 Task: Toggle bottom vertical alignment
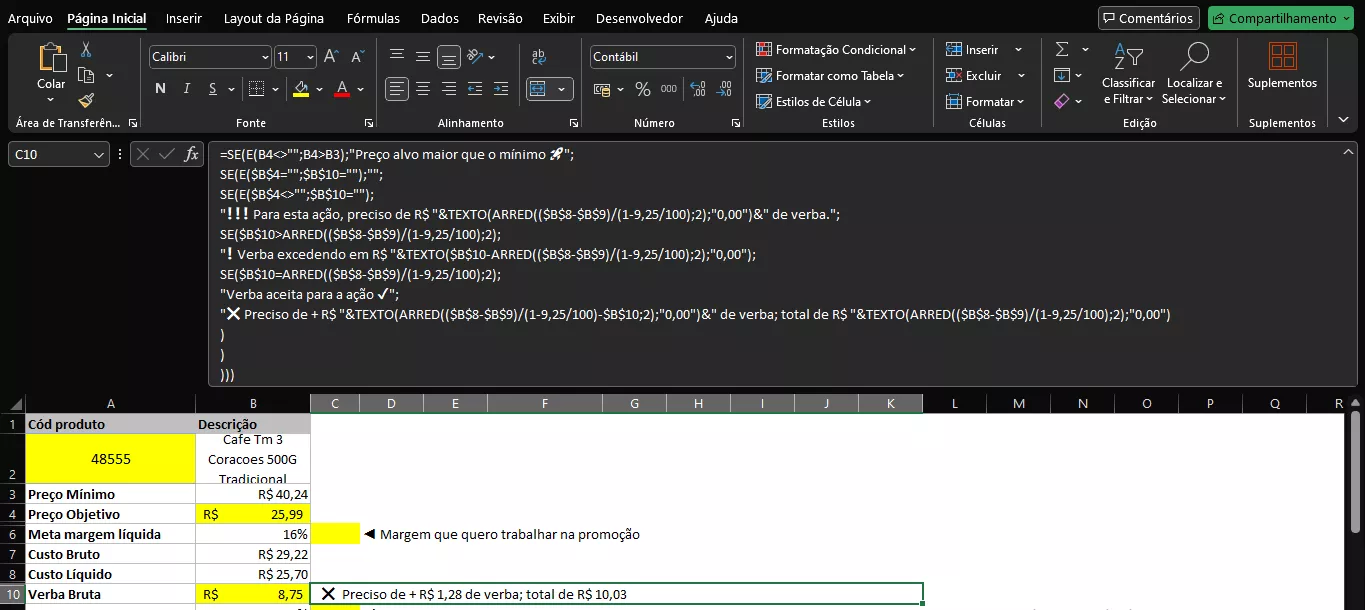tap(449, 57)
